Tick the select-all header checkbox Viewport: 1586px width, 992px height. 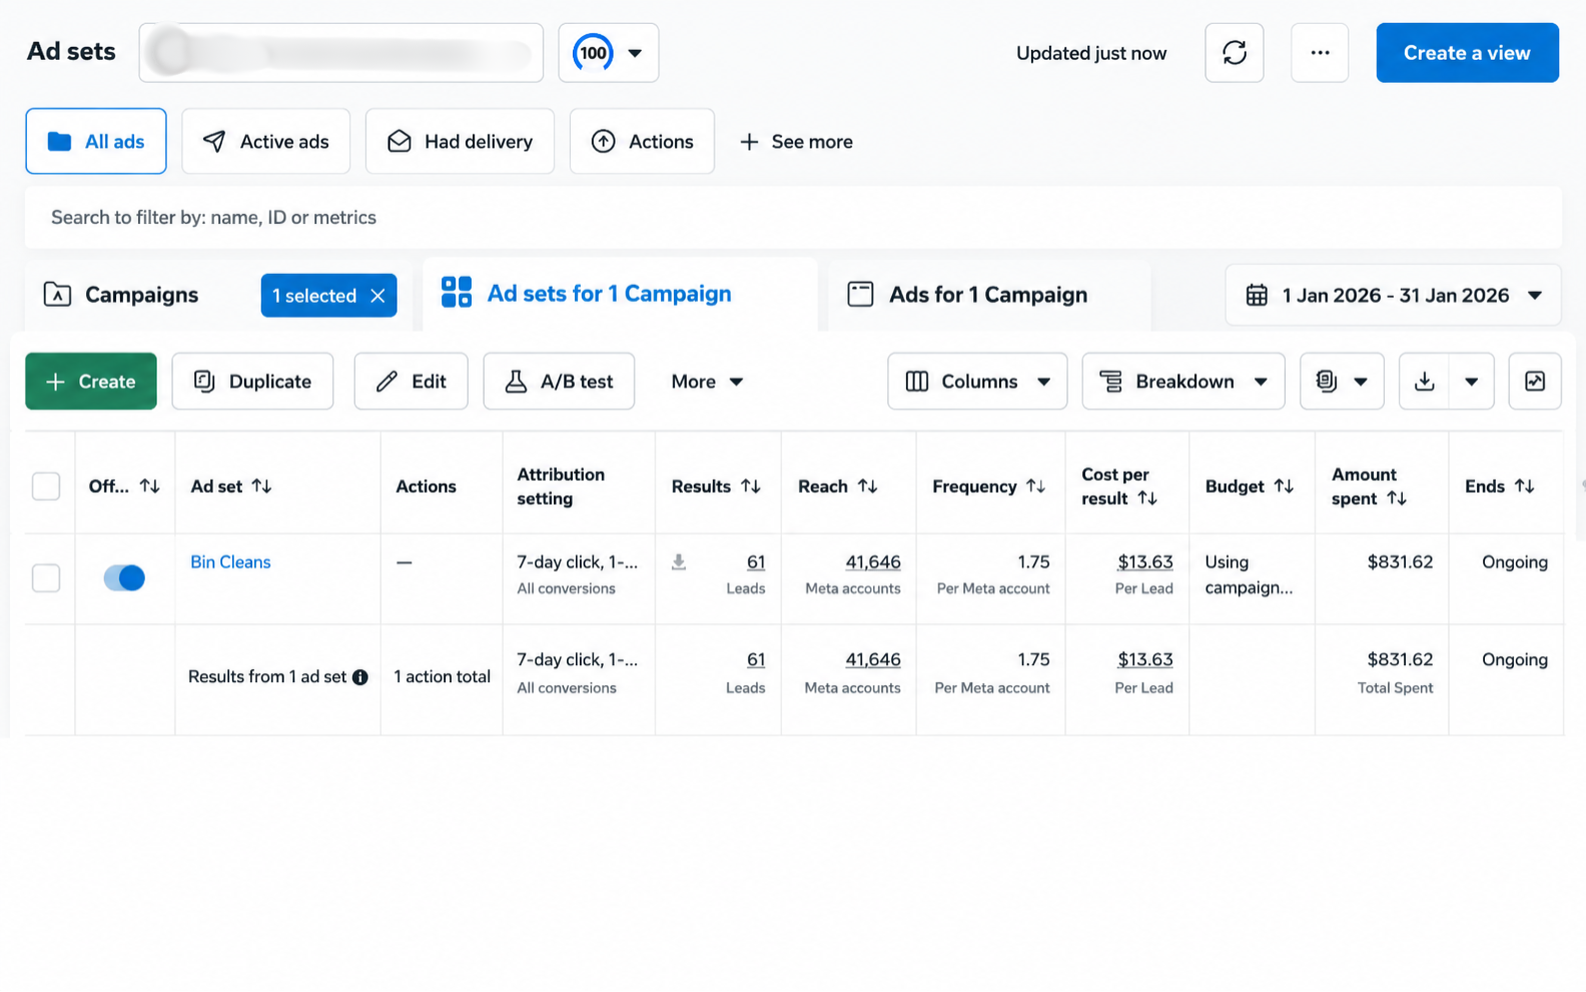tap(46, 486)
